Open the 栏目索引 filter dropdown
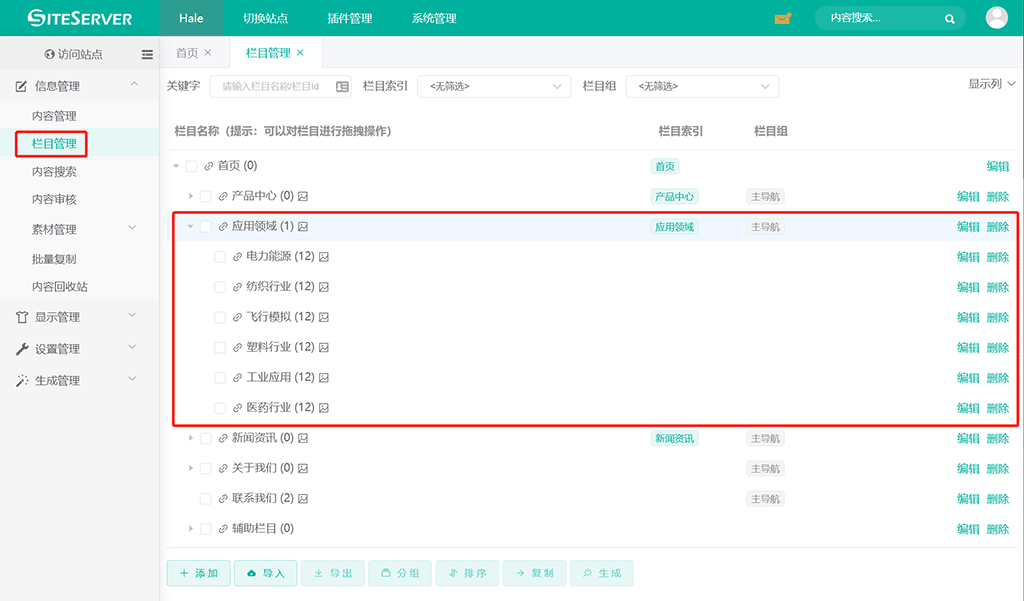 tap(494, 87)
